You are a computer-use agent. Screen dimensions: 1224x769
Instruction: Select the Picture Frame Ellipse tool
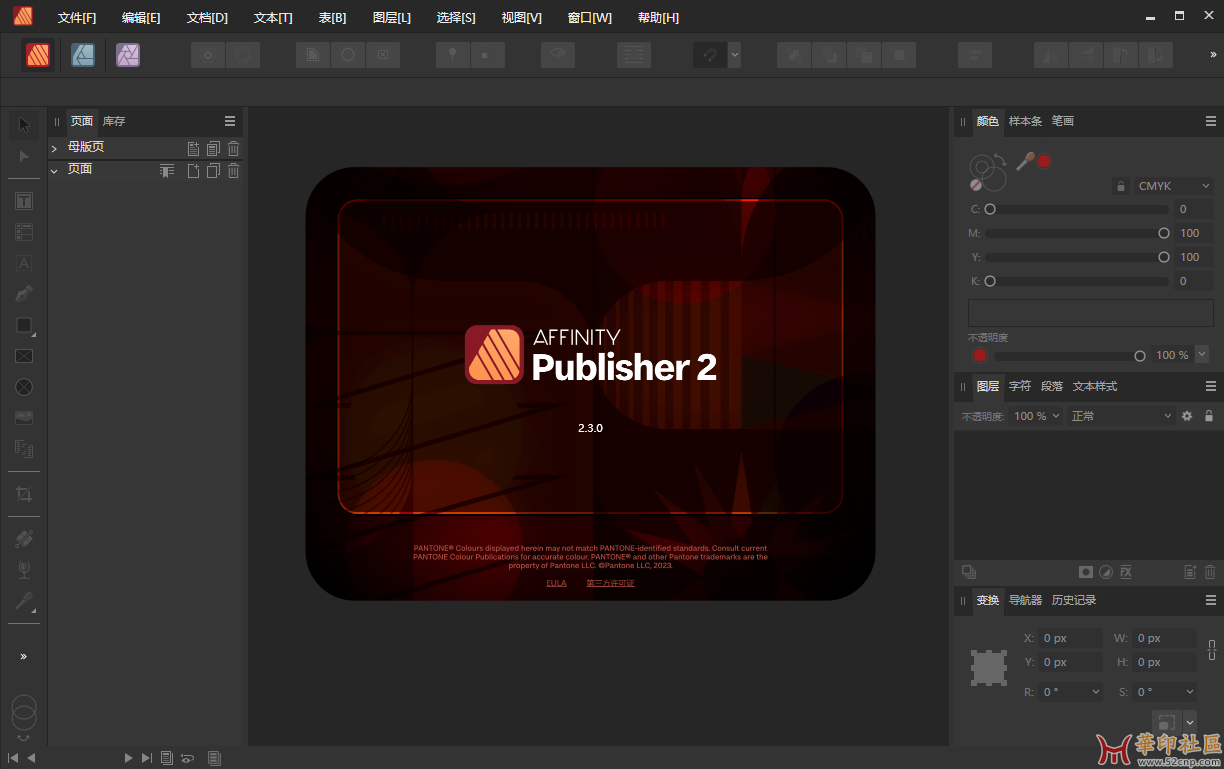24,387
